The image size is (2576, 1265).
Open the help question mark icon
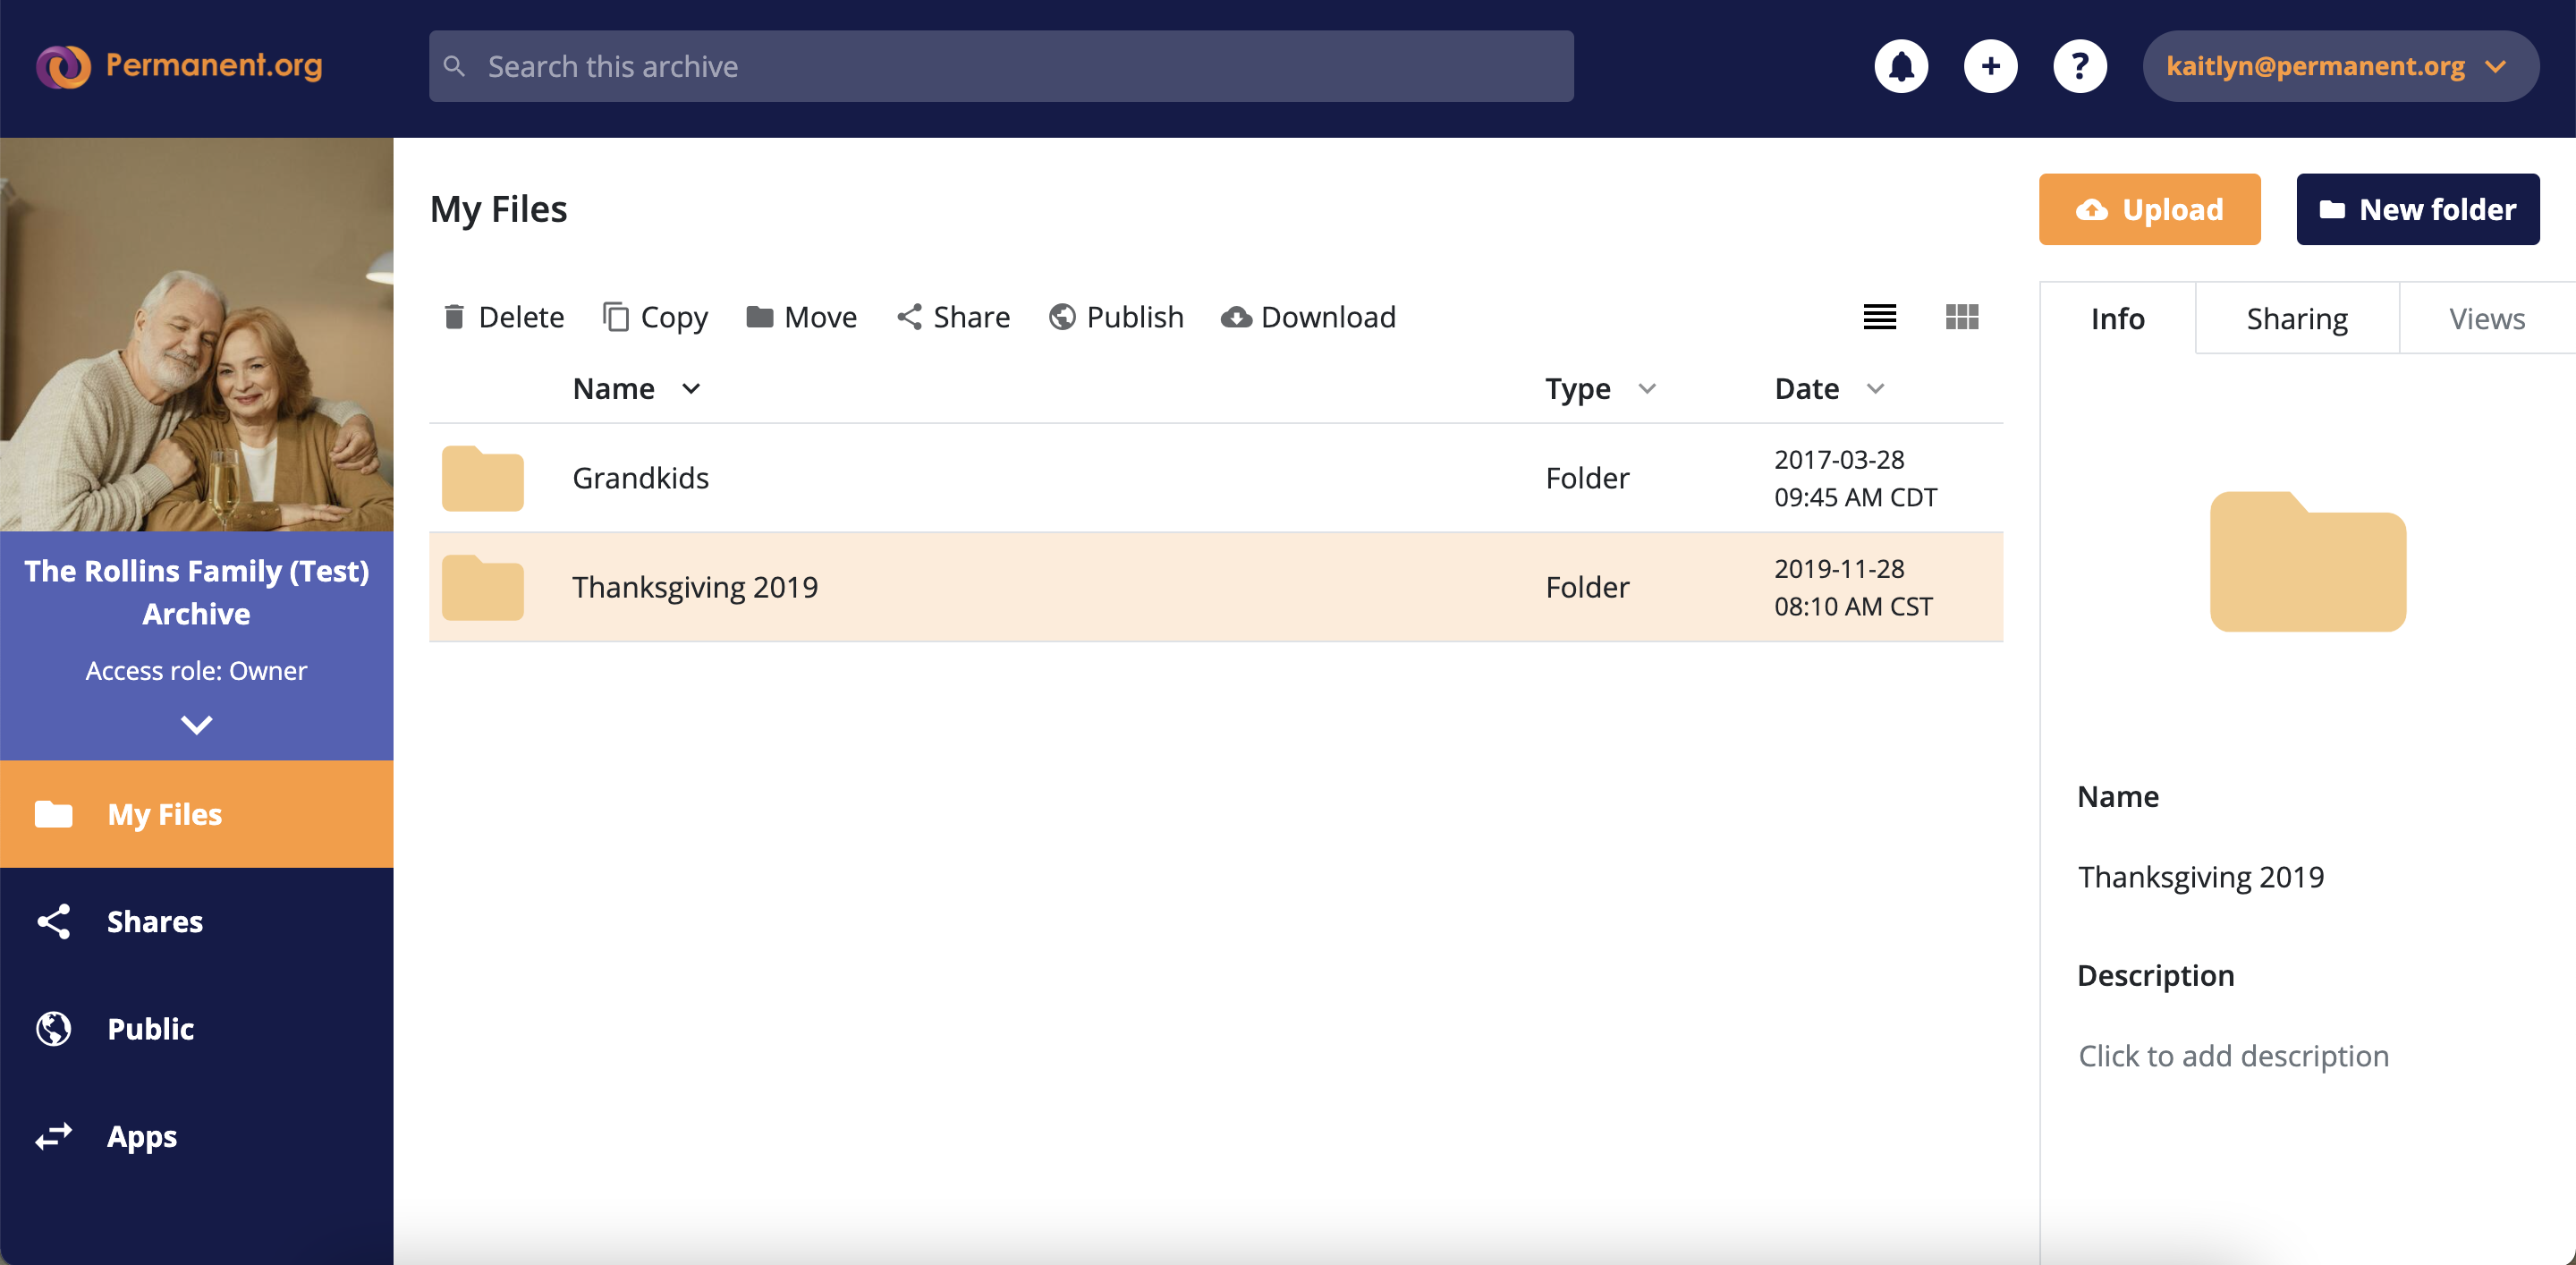(x=2080, y=66)
